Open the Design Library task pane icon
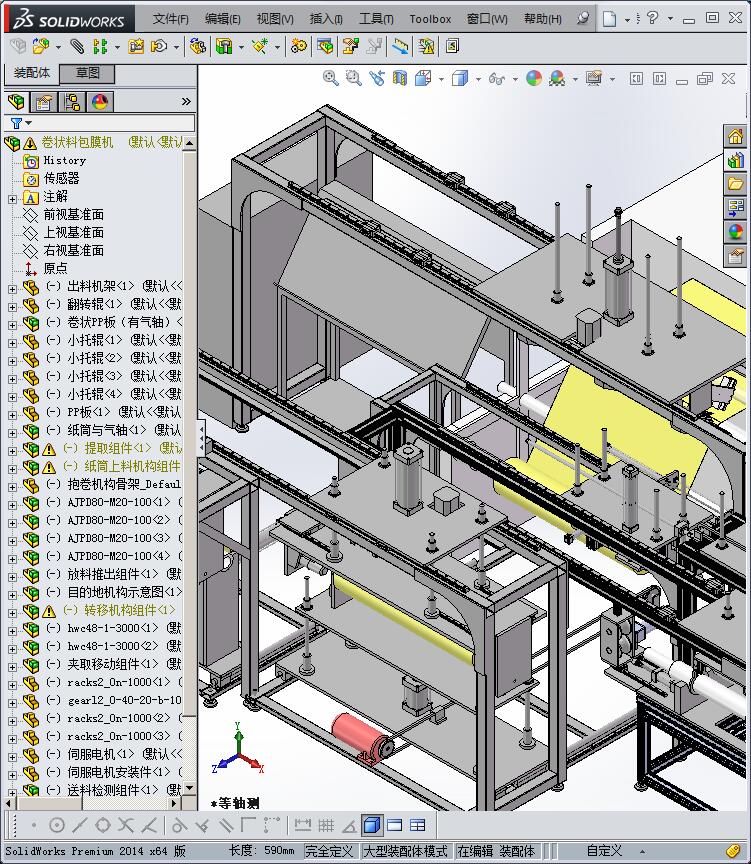The image size is (751, 864). 735,160
